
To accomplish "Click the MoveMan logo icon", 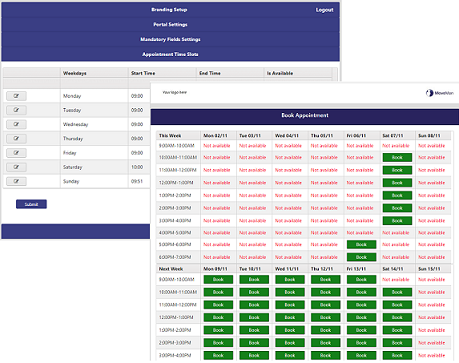I will (x=429, y=93).
